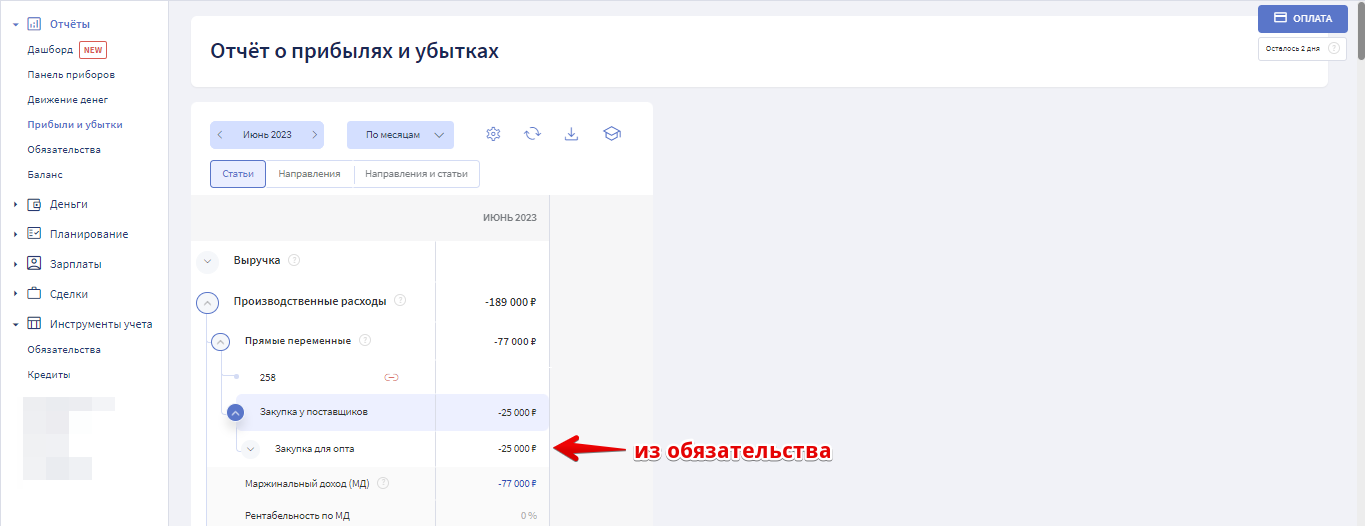Click the Планирование checklist icon
This screenshot has width=1365, height=526.
coord(34,234)
